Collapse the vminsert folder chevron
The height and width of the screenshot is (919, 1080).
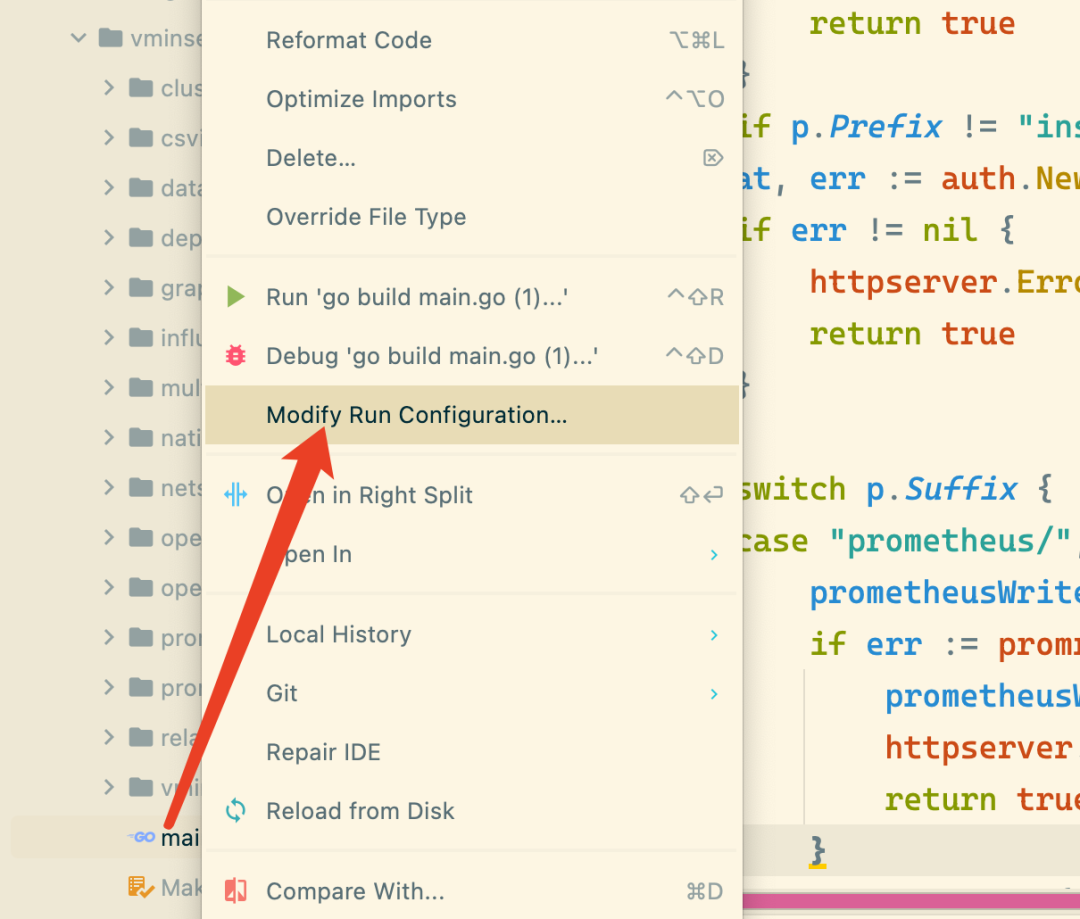click(x=79, y=39)
